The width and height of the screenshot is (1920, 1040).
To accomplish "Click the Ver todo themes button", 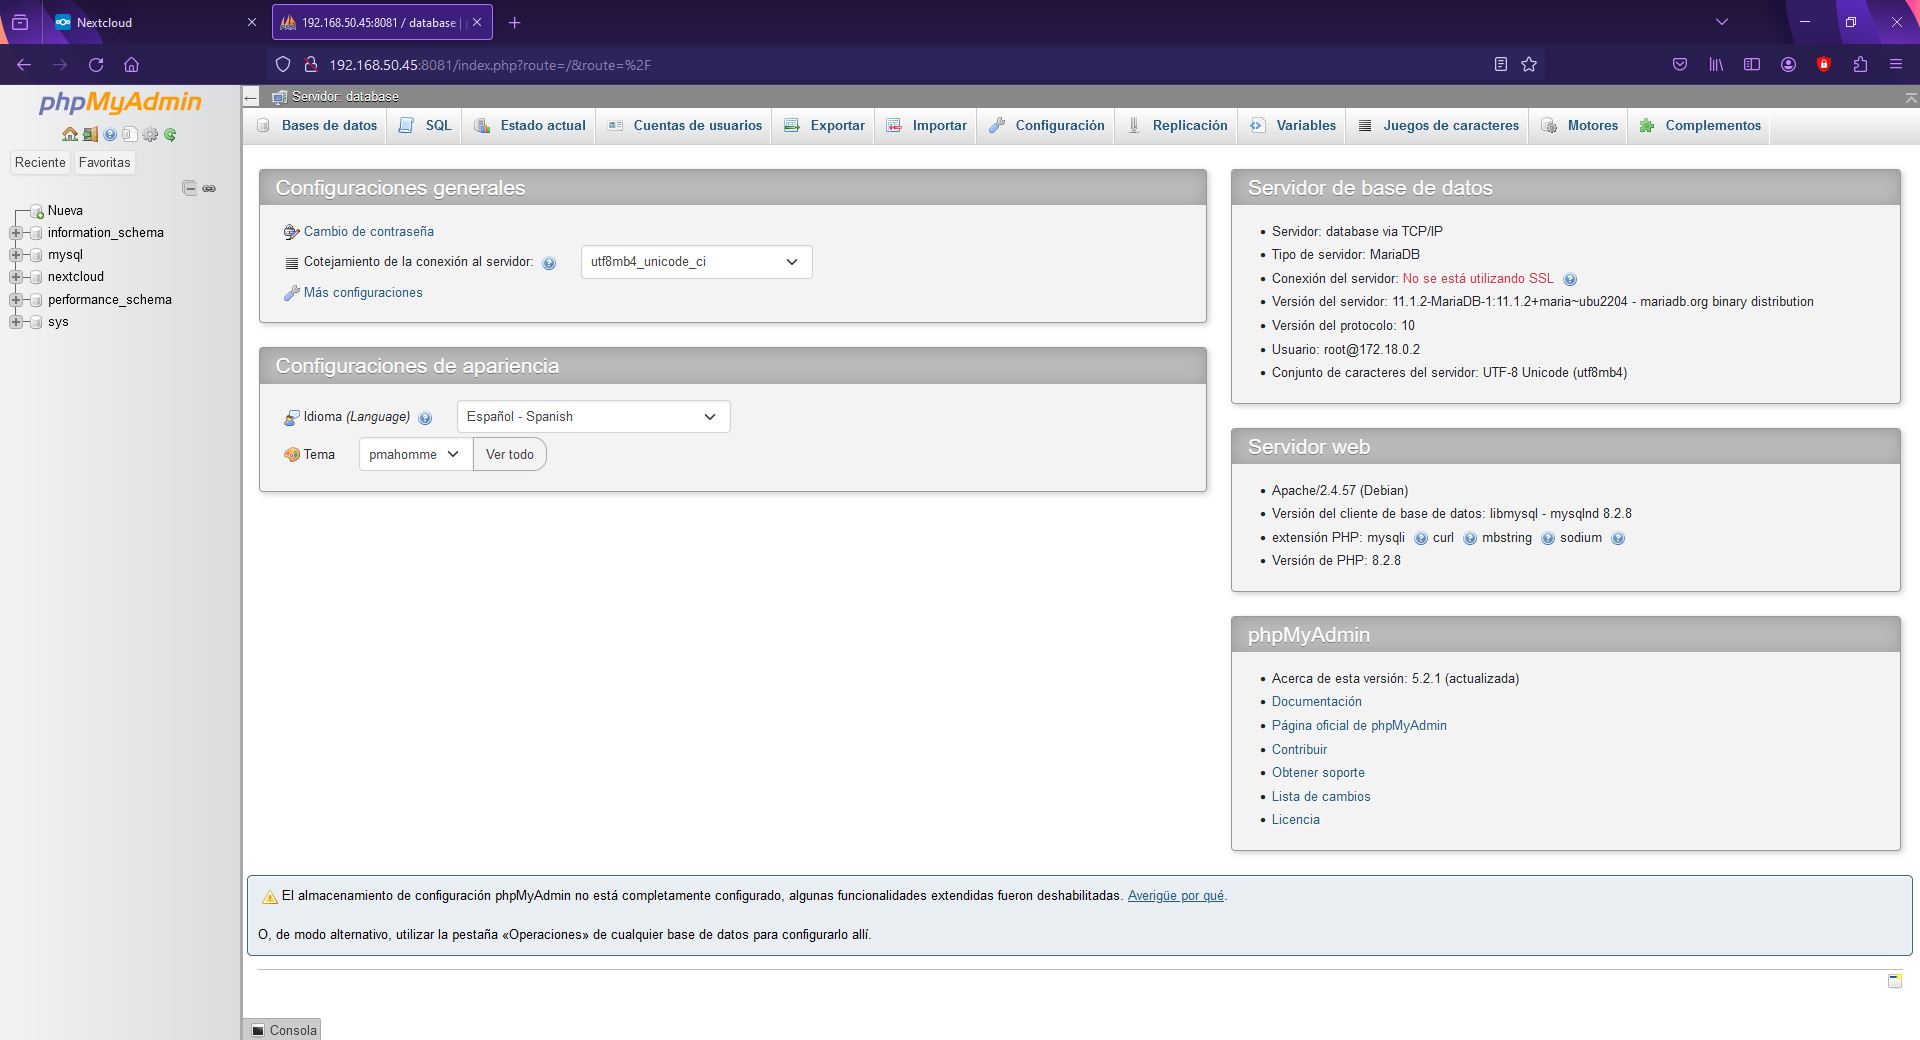I will (x=510, y=455).
